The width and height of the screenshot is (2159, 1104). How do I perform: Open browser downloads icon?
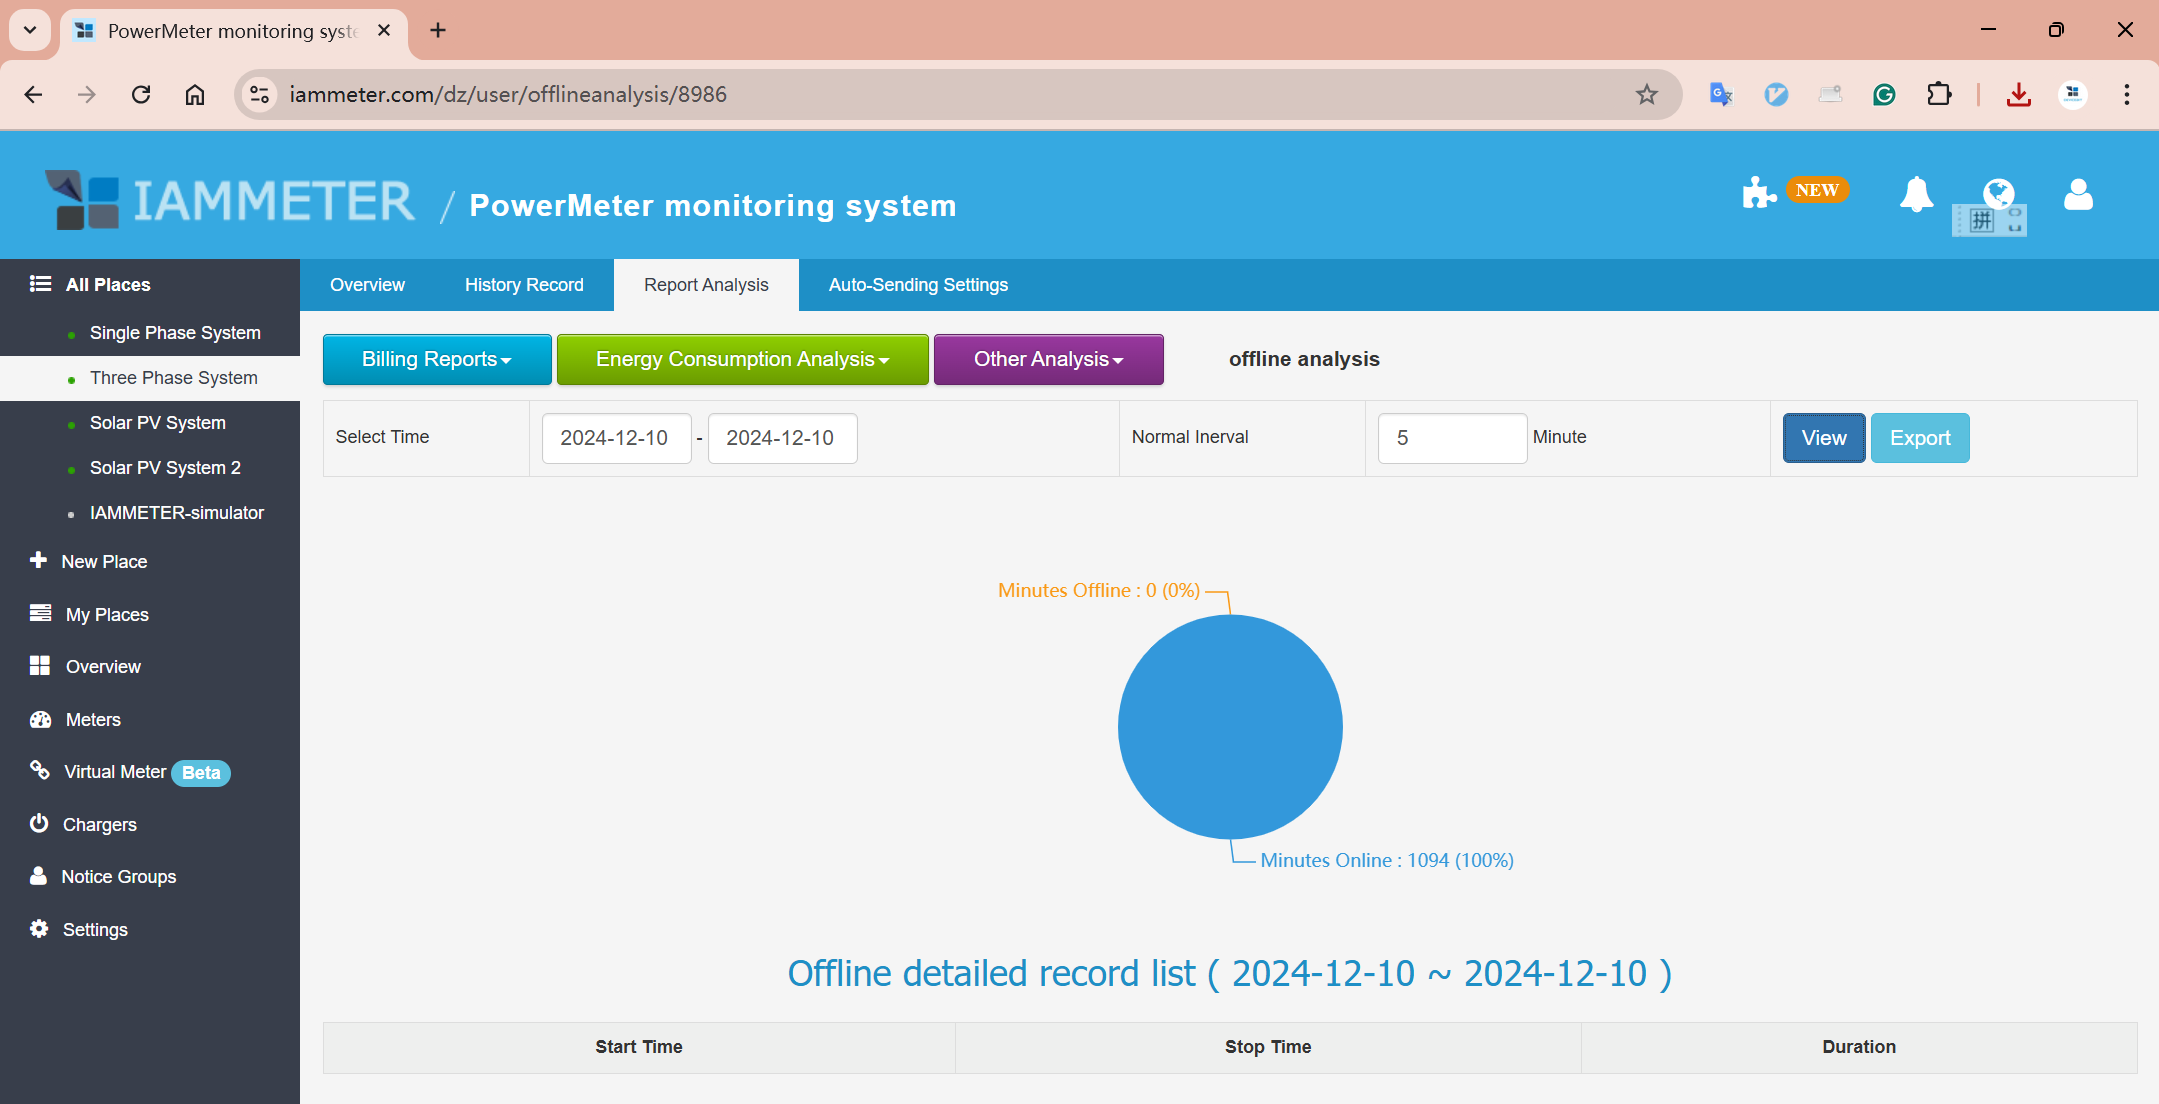(2019, 94)
